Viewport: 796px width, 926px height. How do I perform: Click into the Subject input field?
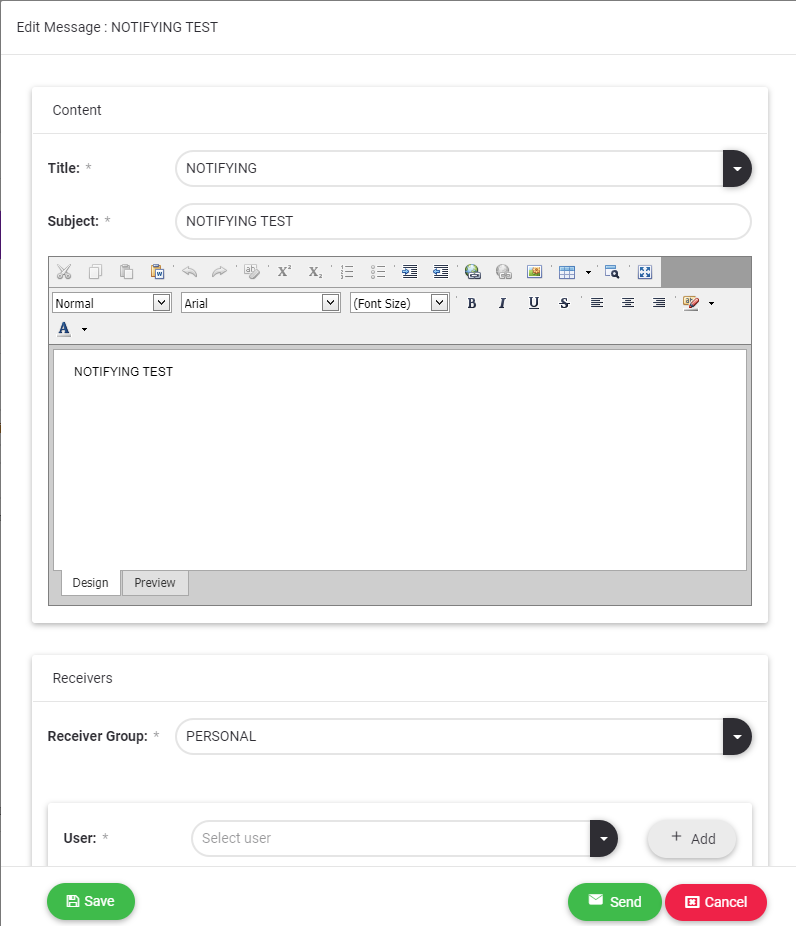(x=462, y=222)
